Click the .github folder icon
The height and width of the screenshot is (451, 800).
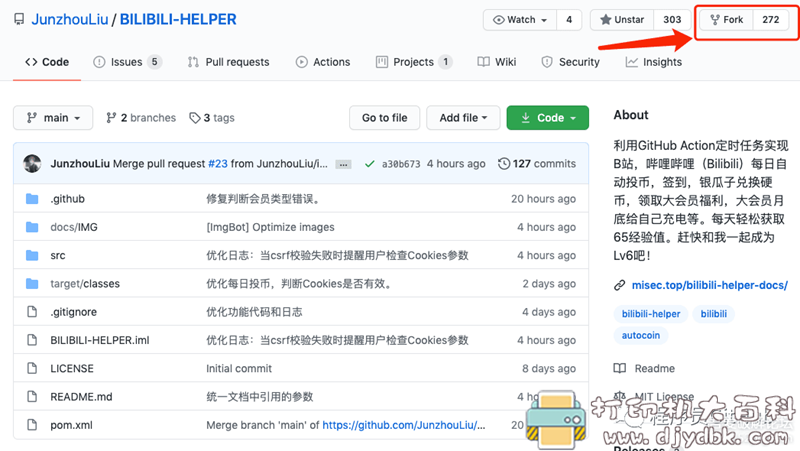pos(32,198)
